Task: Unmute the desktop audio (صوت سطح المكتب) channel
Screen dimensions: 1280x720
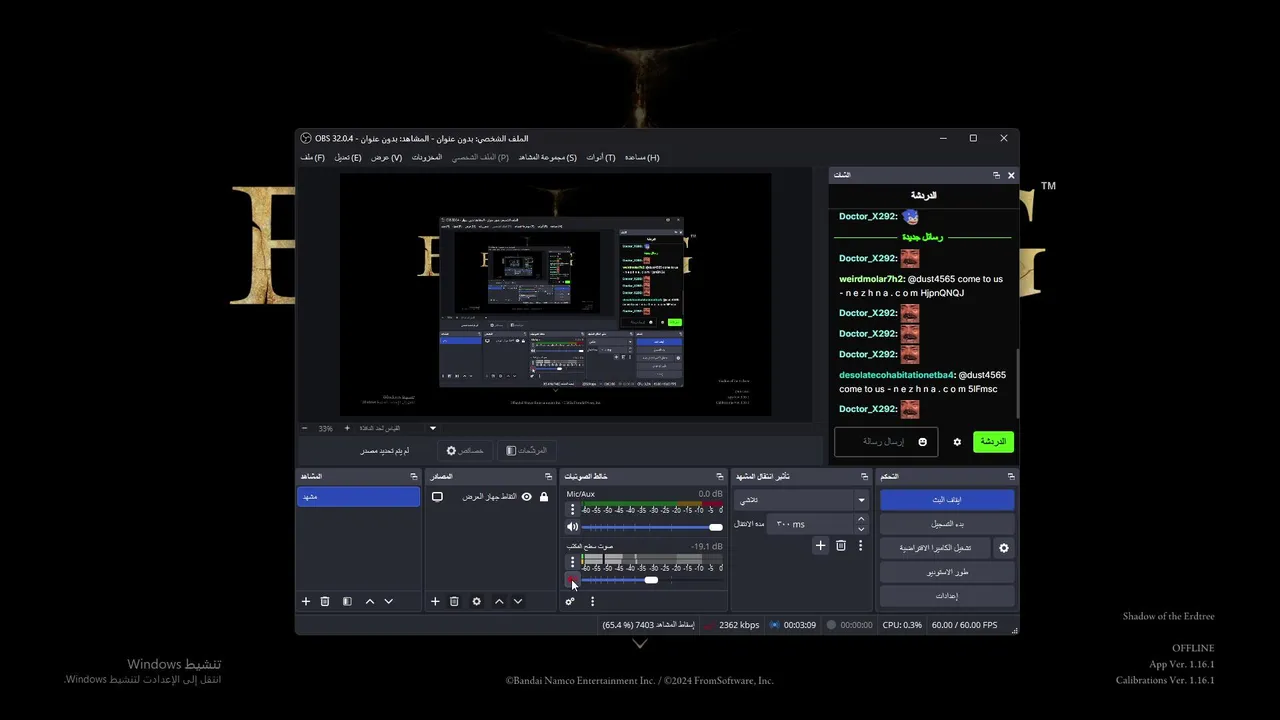Action: click(x=572, y=580)
